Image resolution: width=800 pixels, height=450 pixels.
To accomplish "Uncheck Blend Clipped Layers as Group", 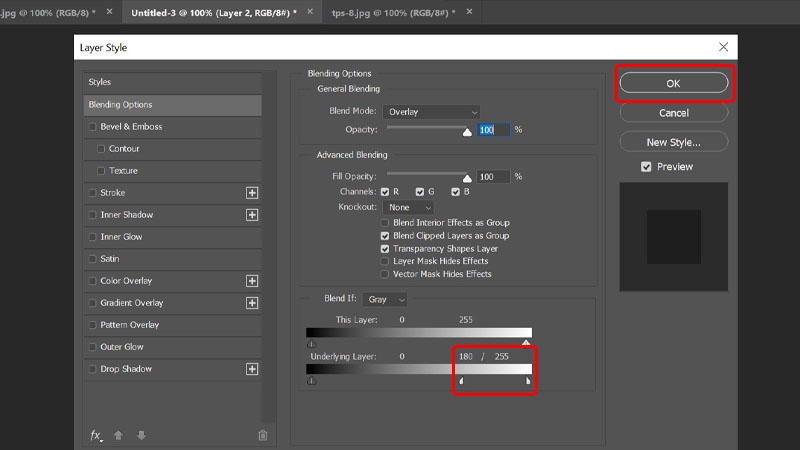I will (x=385, y=236).
